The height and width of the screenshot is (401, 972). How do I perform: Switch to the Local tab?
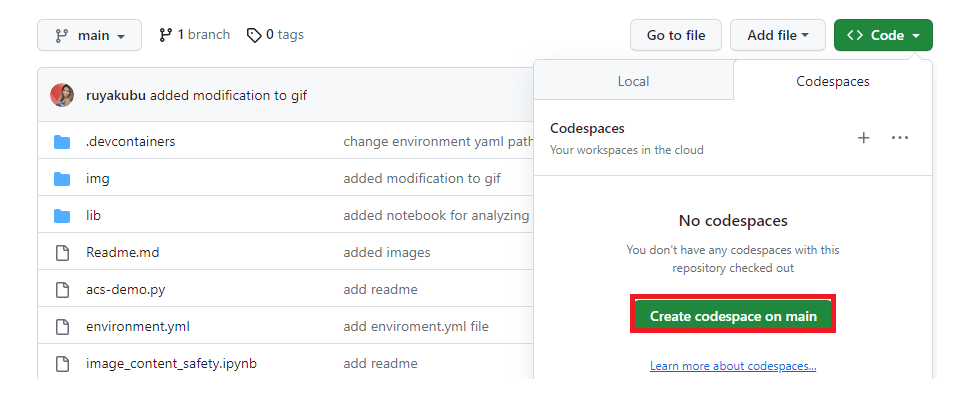pyautogui.click(x=634, y=81)
